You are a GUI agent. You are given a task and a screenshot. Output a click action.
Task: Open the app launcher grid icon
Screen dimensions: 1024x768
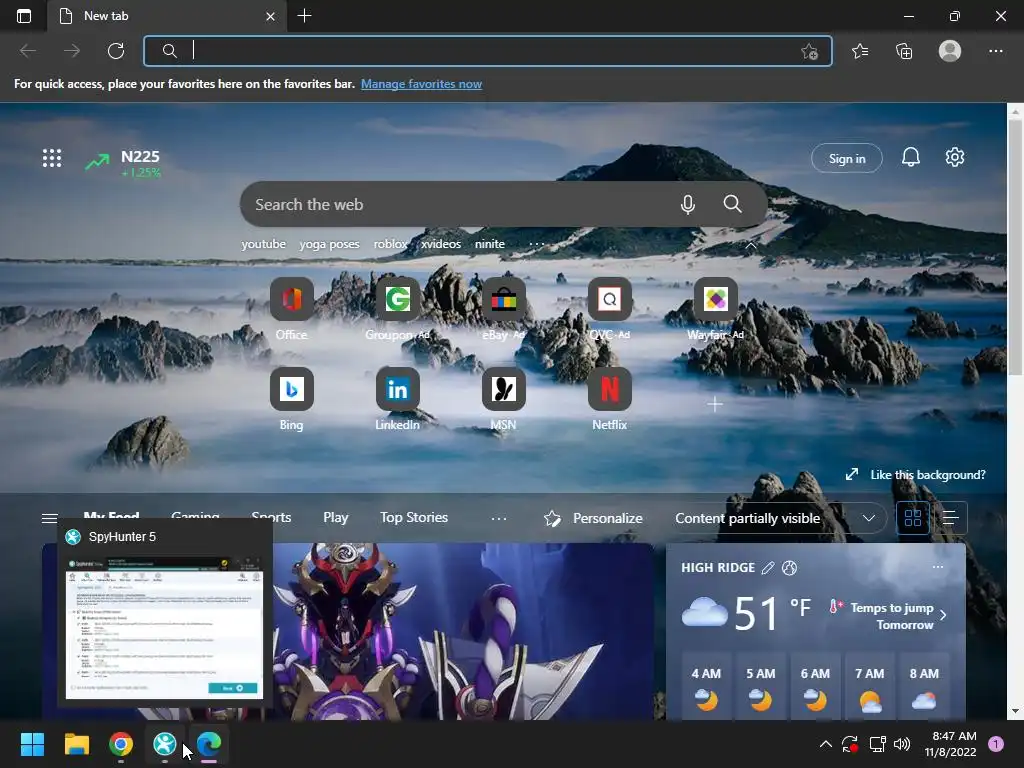pyautogui.click(x=52, y=158)
